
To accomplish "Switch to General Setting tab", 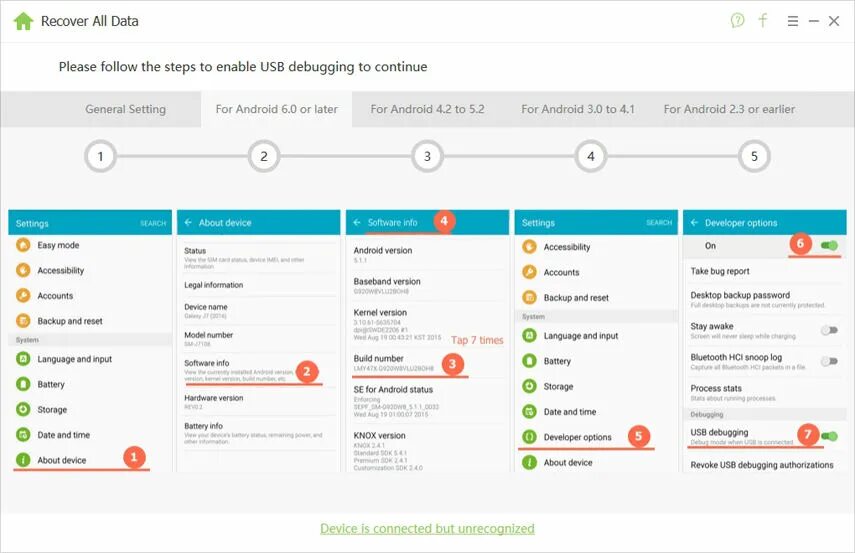I will click(x=125, y=109).
